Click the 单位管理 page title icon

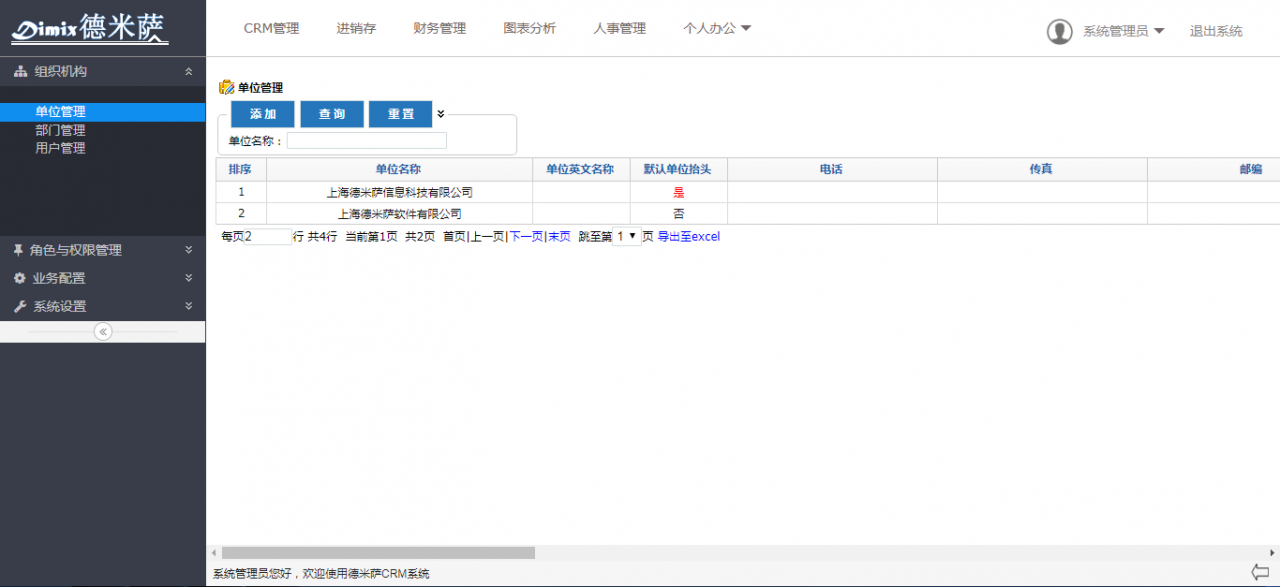pos(226,88)
